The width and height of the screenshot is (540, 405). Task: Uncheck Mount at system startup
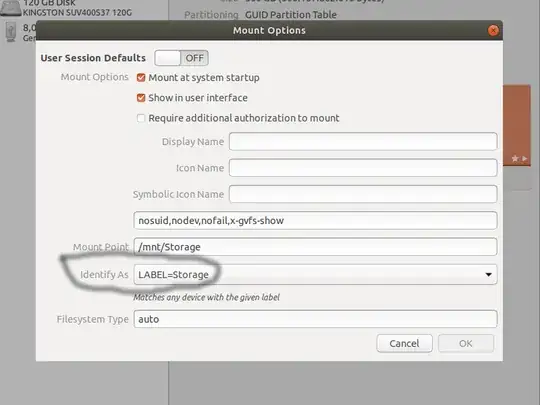click(141, 77)
